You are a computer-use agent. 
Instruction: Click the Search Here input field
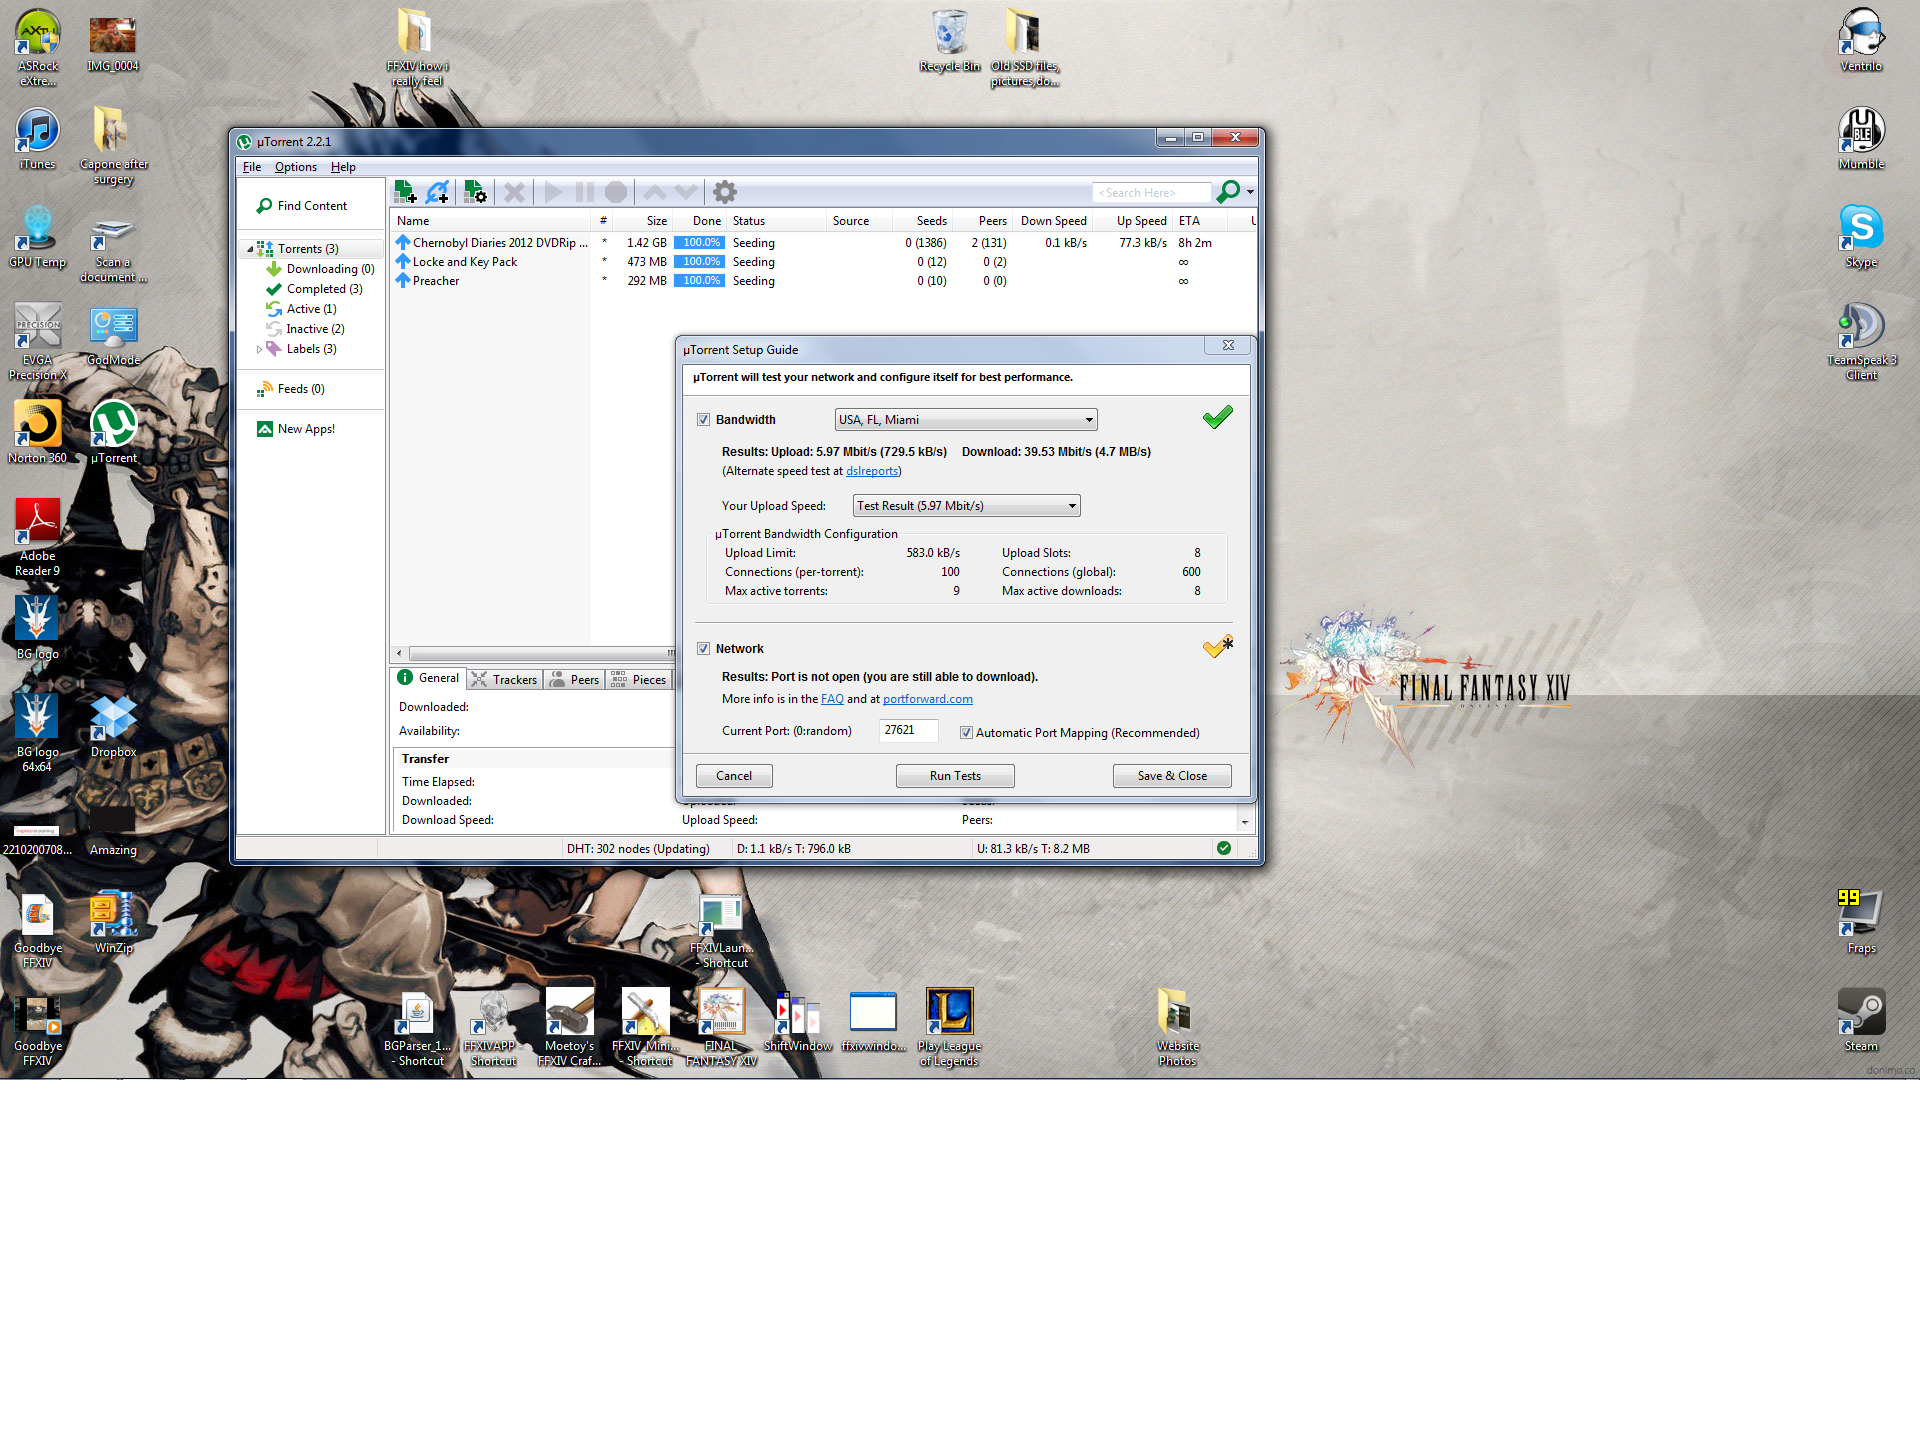tap(1152, 193)
